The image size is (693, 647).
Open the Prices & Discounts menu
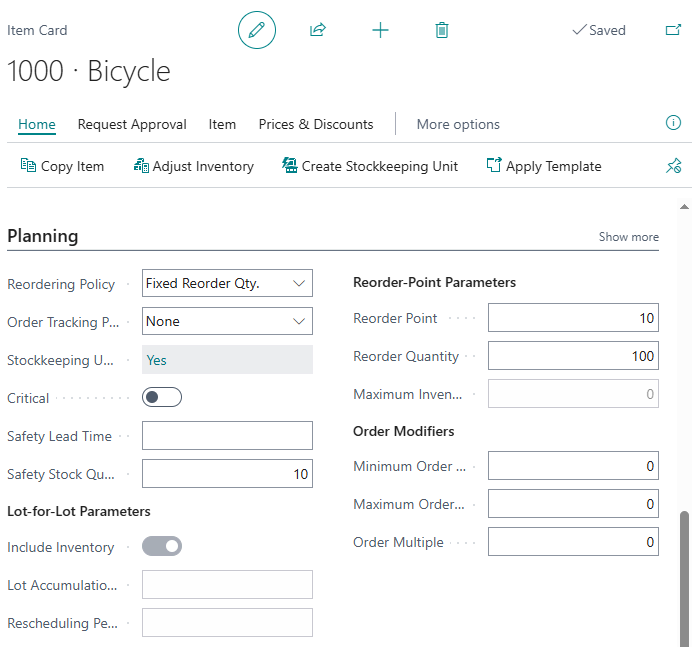point(316,124)
